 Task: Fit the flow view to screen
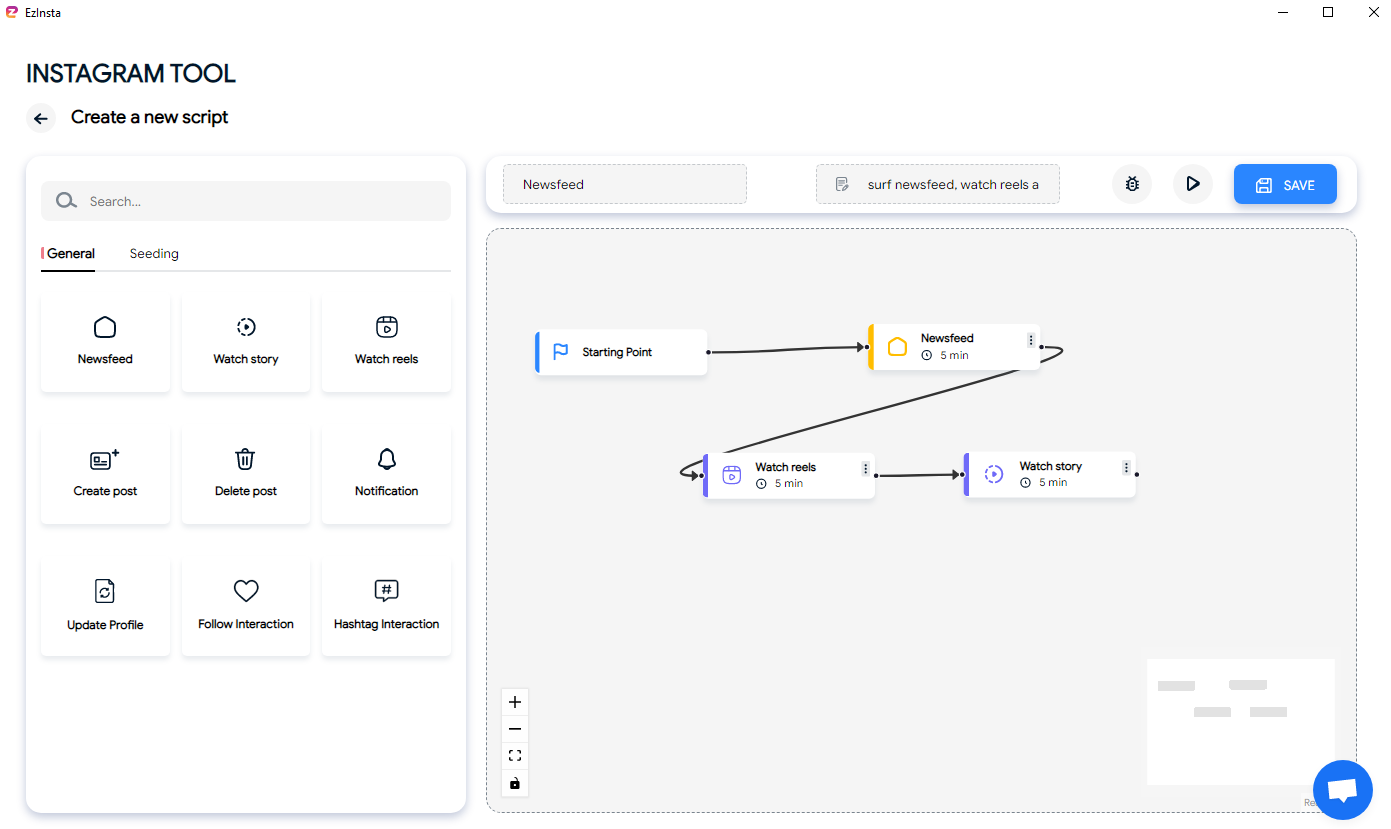click(515, 756)
